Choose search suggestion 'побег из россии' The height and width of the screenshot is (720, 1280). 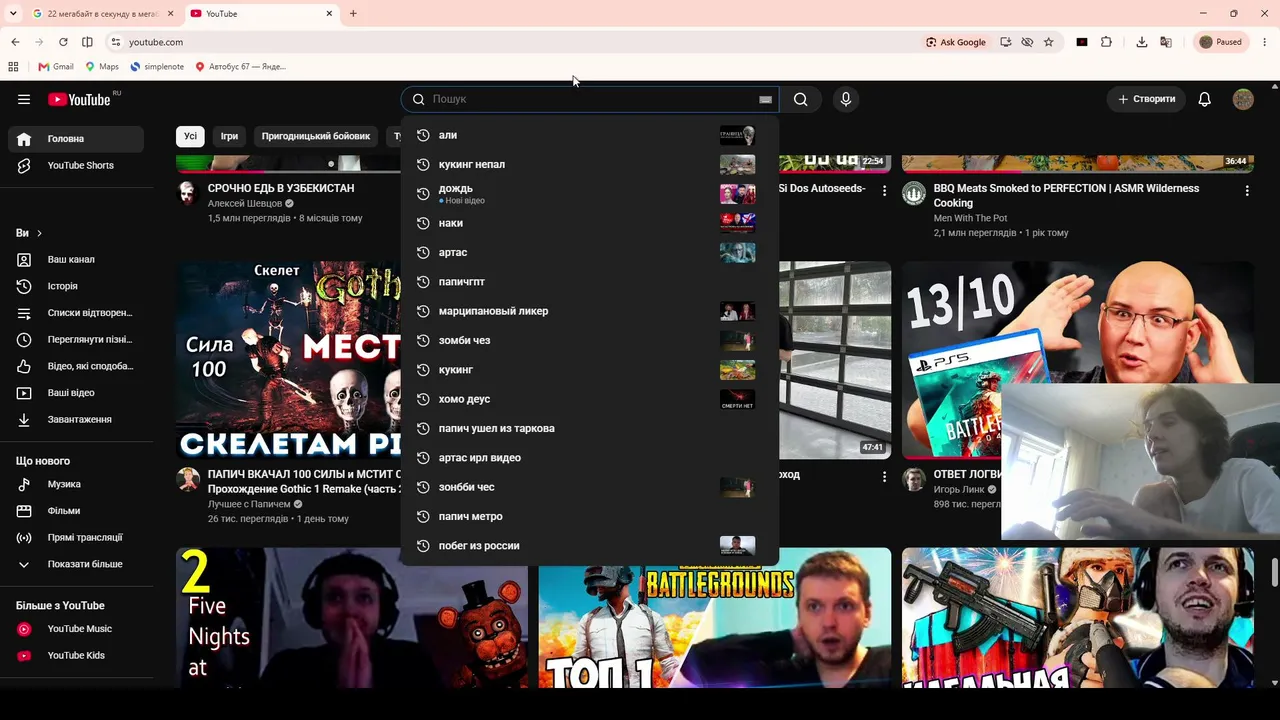coord(589,546)
